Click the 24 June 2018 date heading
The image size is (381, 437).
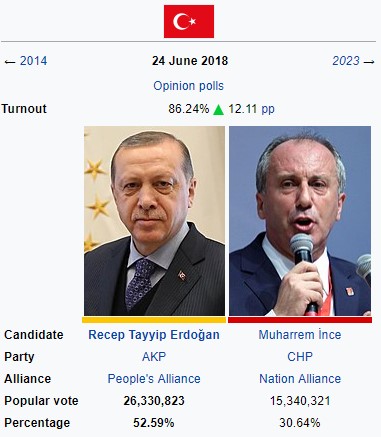190,61
